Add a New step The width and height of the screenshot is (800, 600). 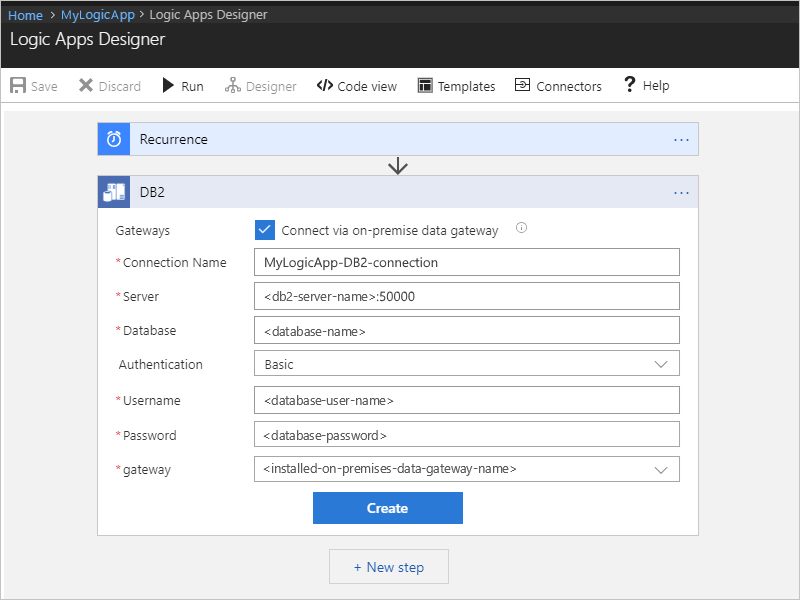(x=388, y=566)
